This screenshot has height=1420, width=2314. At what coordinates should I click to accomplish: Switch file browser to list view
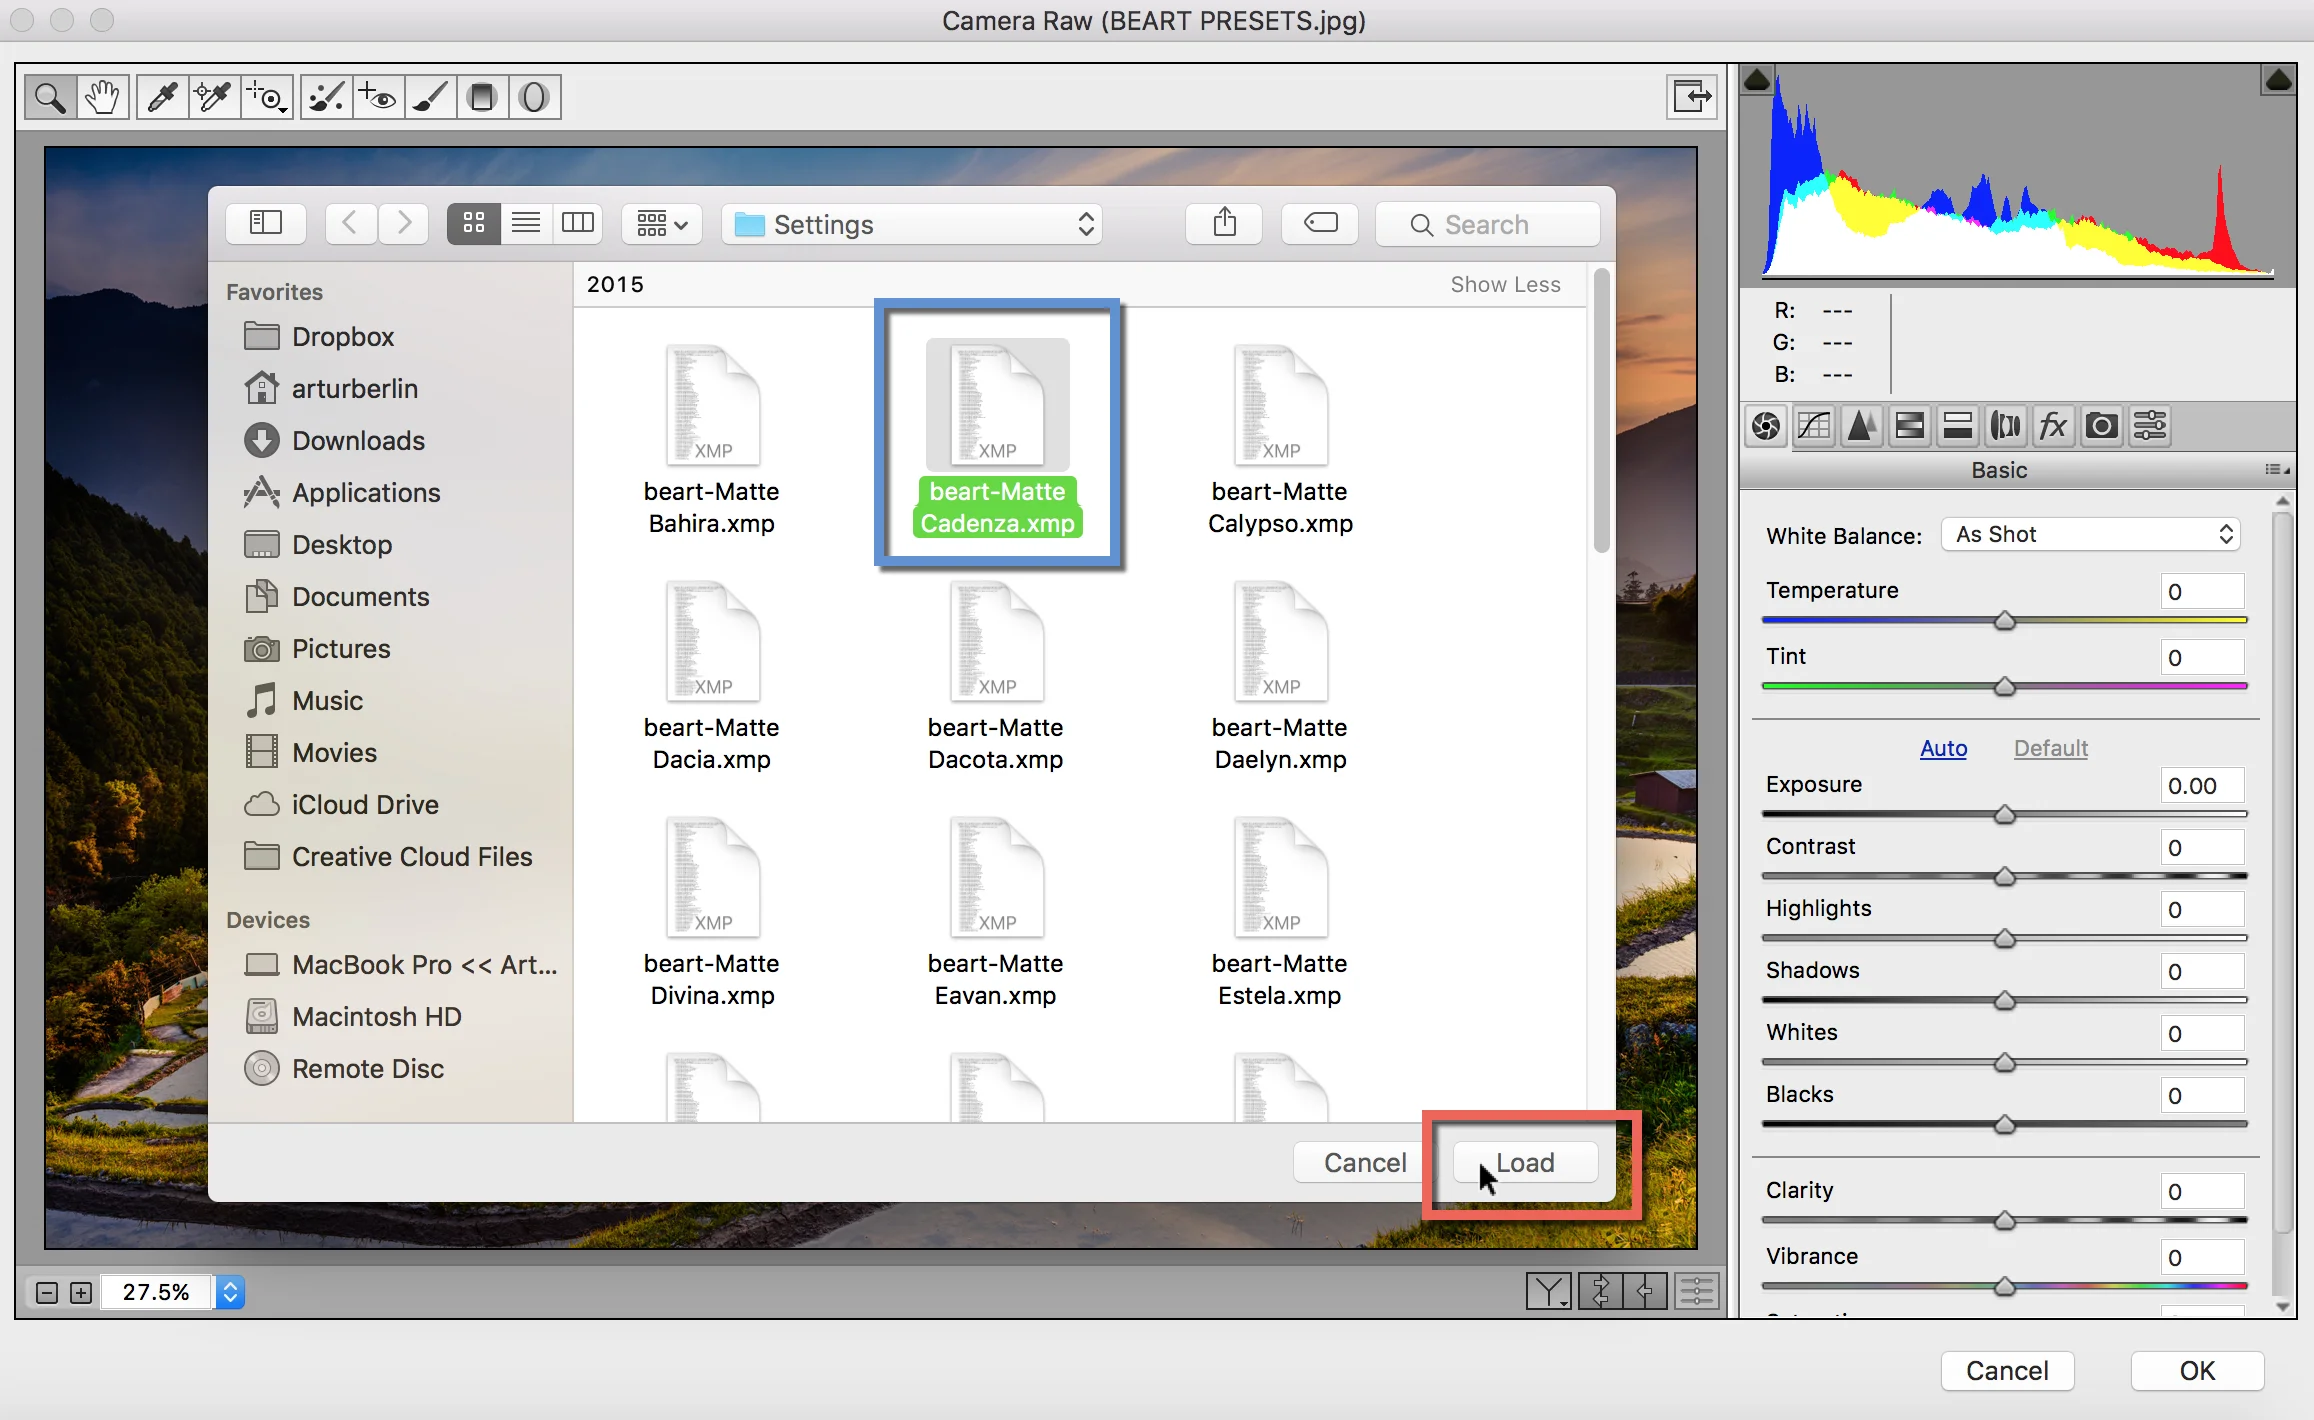click(525, 223)
